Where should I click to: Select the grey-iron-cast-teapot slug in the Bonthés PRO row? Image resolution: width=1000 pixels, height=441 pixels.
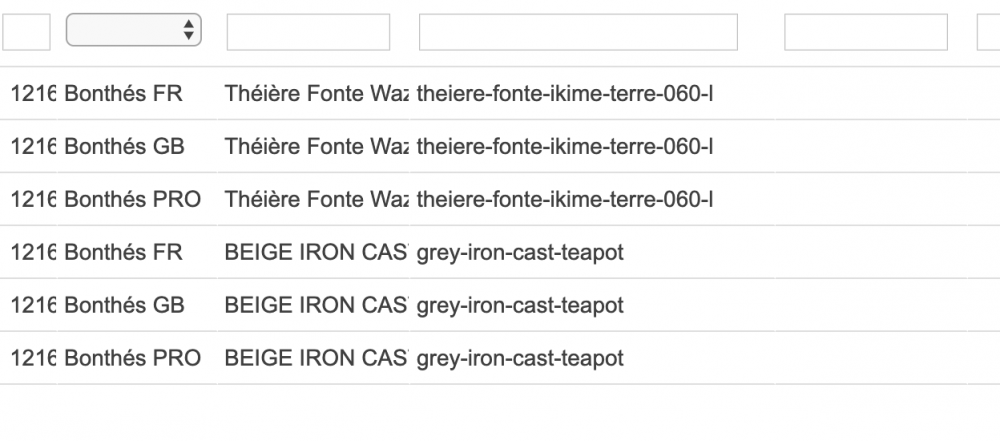point(520,358)
